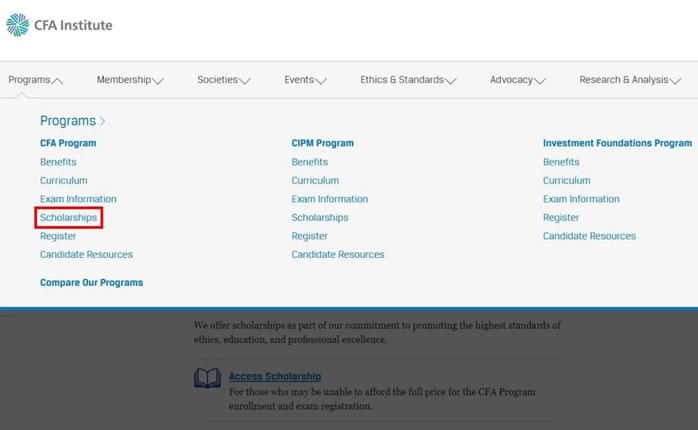
Task: Click the Access Scholarship book icon
Action: (x=207, y=378)
